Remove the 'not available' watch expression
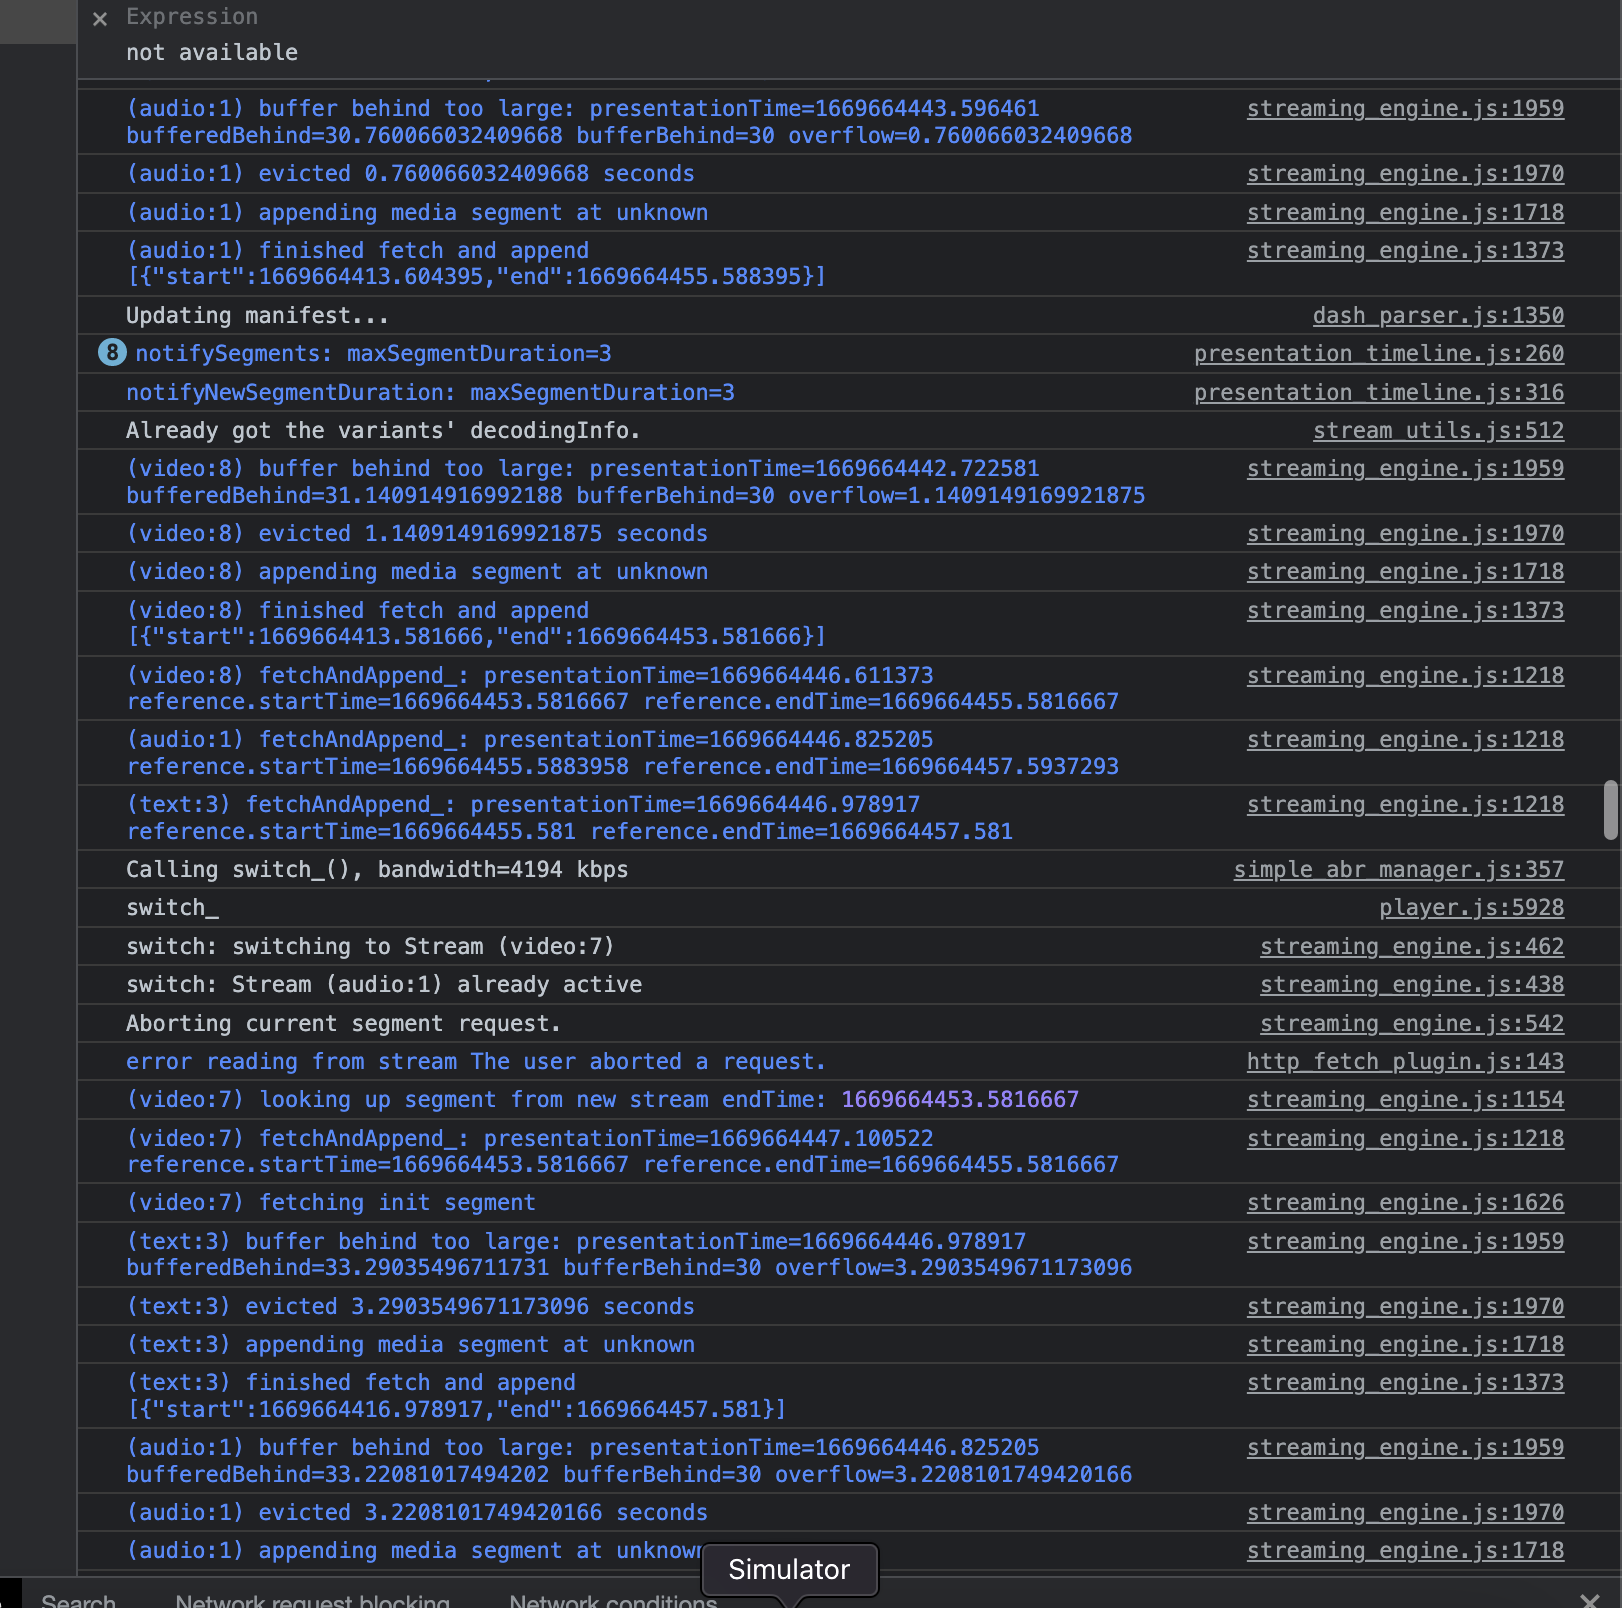This screenshot has height=1608, width=1622. pos(98,19)
